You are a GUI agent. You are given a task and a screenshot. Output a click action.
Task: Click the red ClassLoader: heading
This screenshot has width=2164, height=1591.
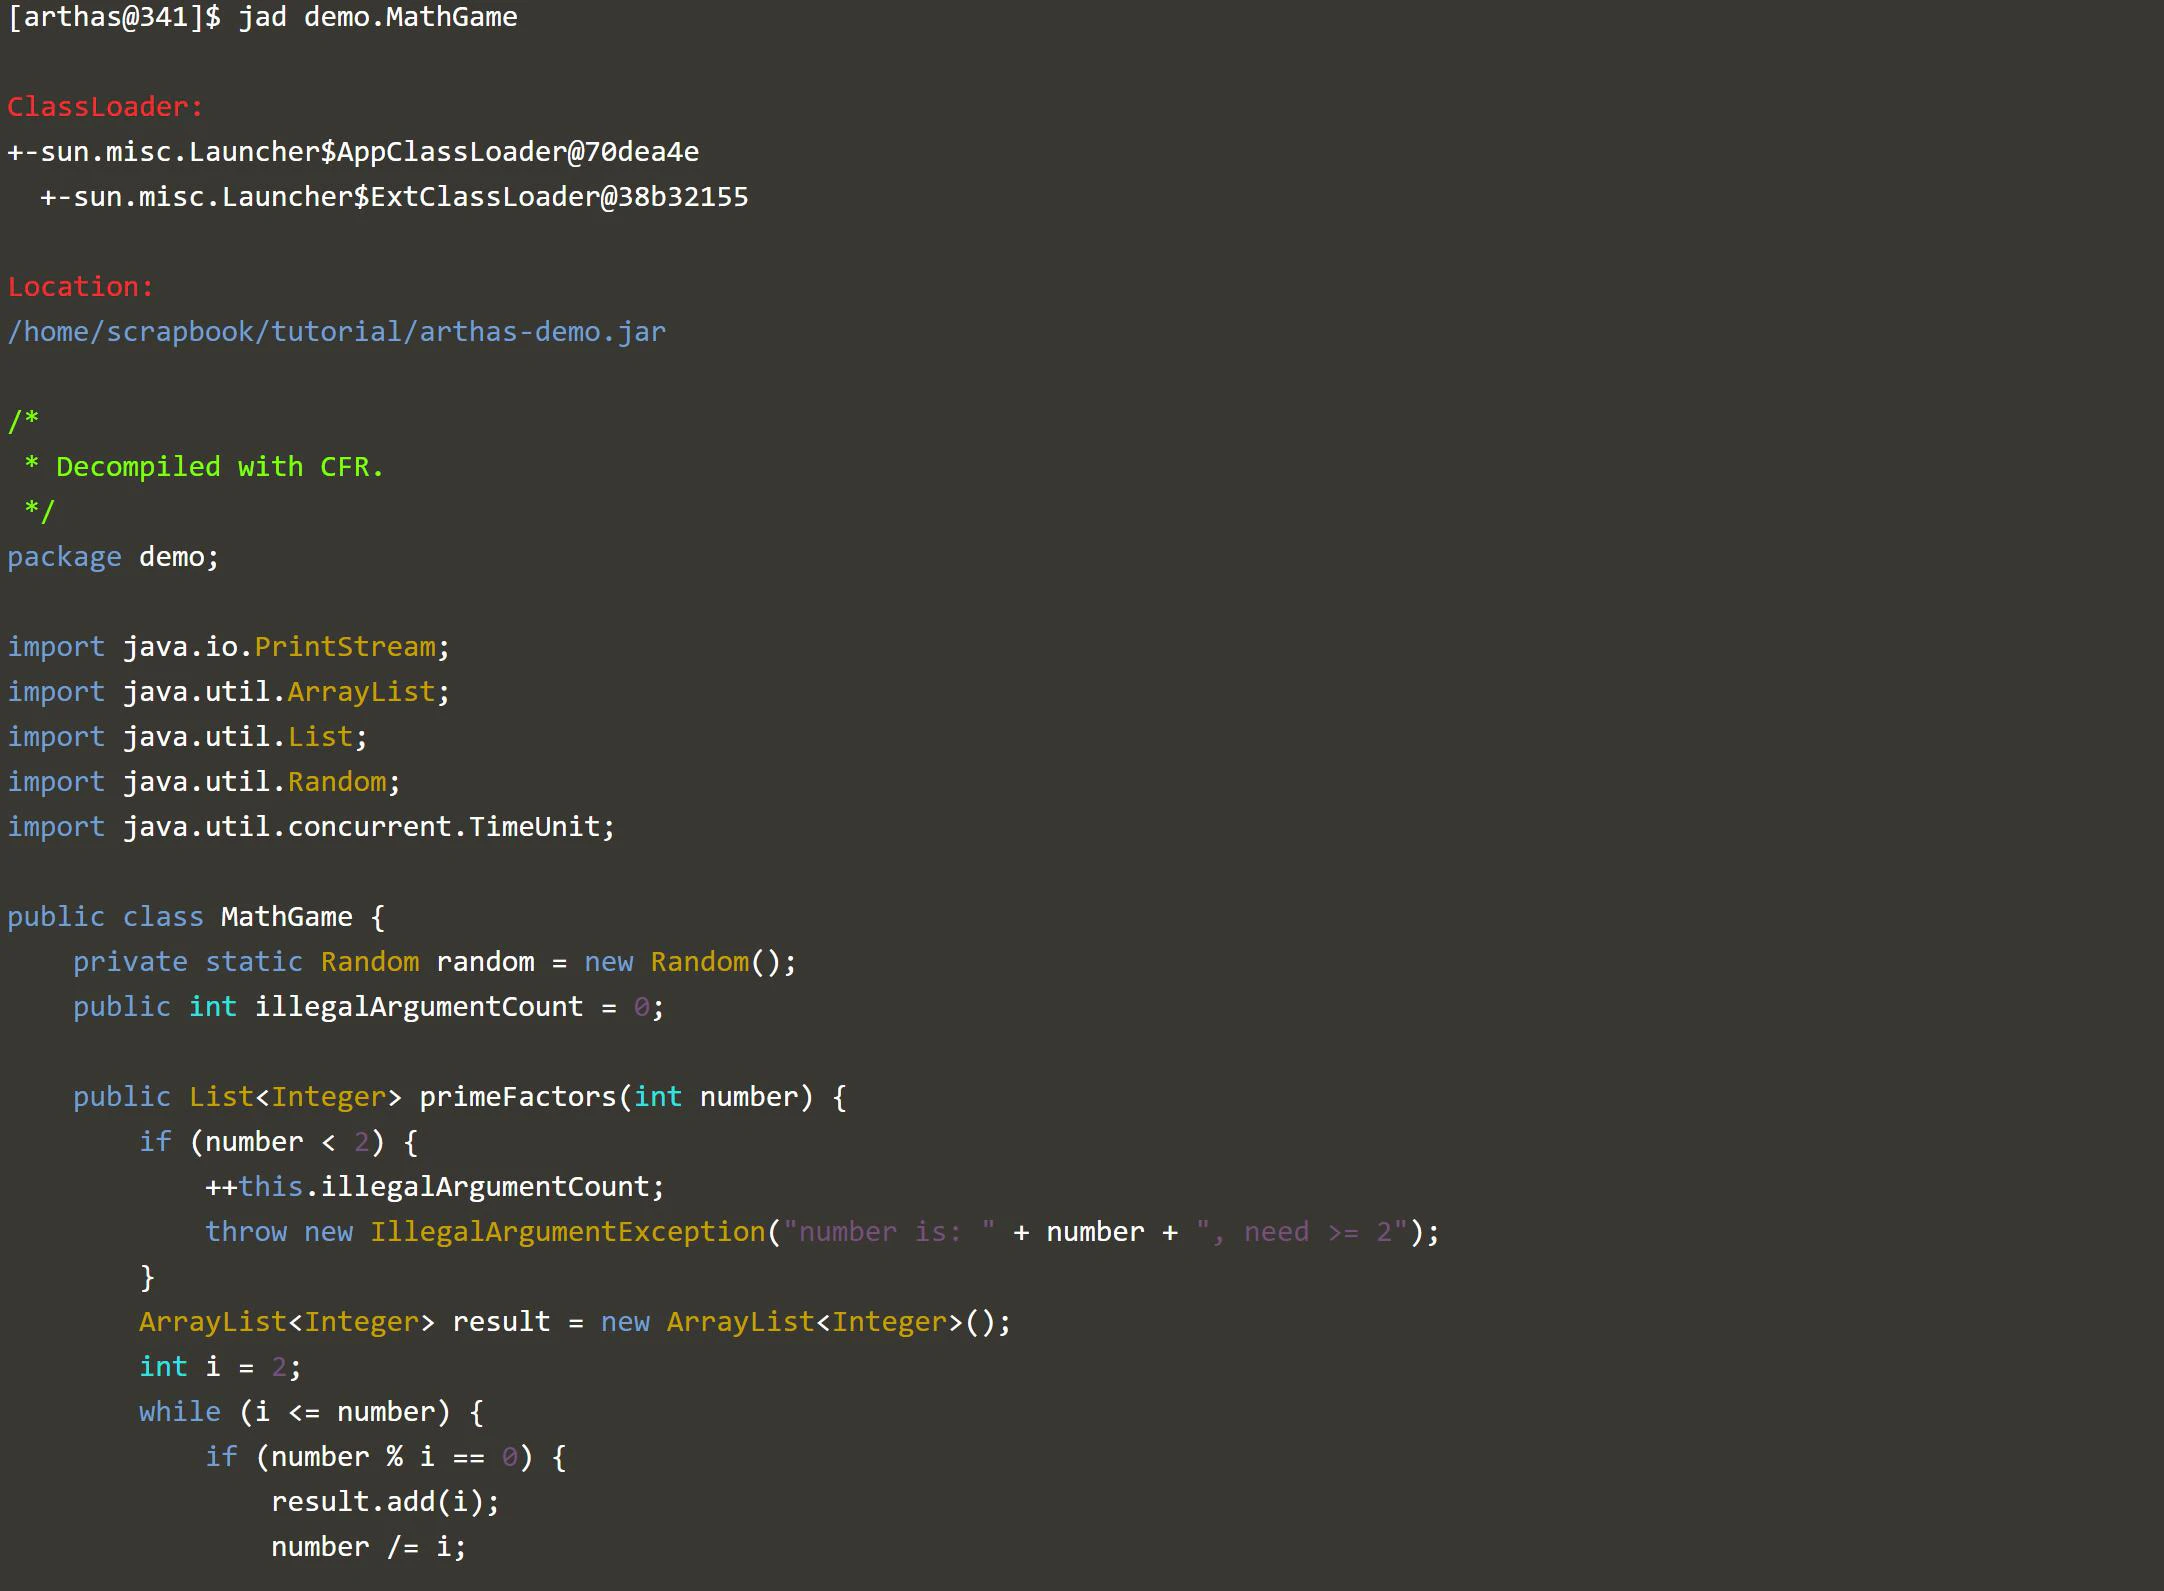[x=105, y=107]
